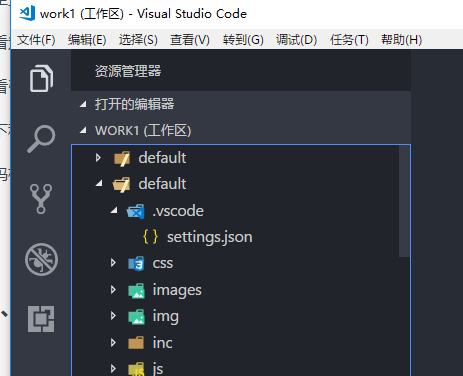Screen dimensions: 463x376
Task: Select the js folder name
Action: (x=158, y=369)
